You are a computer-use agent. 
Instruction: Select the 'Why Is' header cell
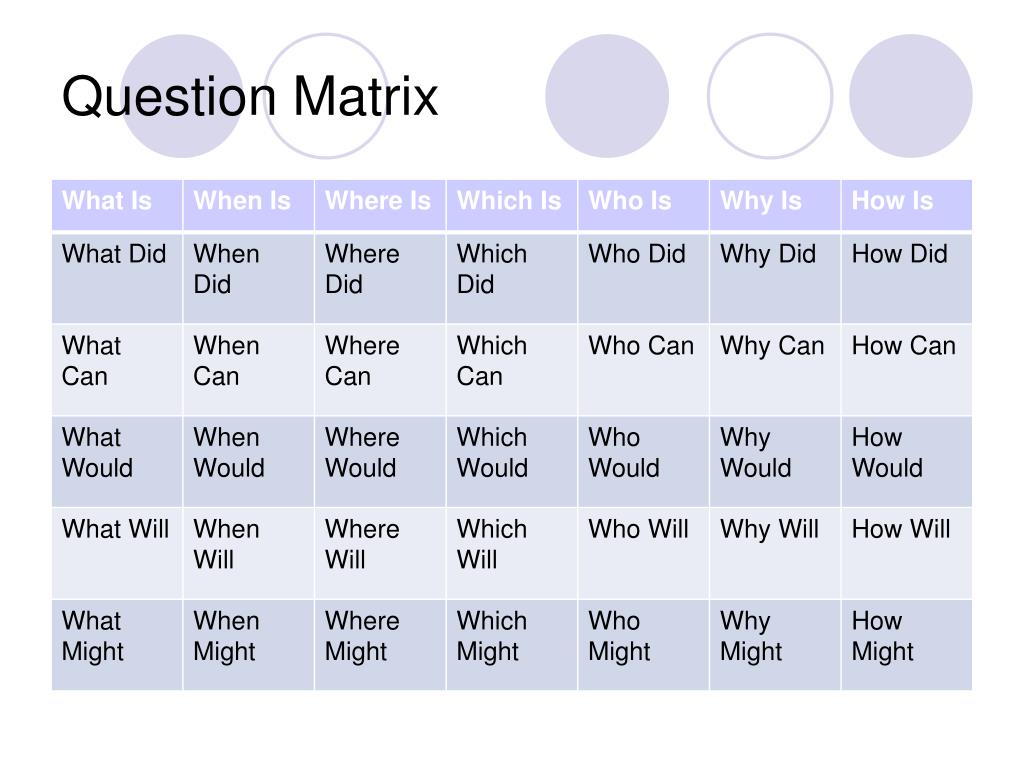[775, 204]
